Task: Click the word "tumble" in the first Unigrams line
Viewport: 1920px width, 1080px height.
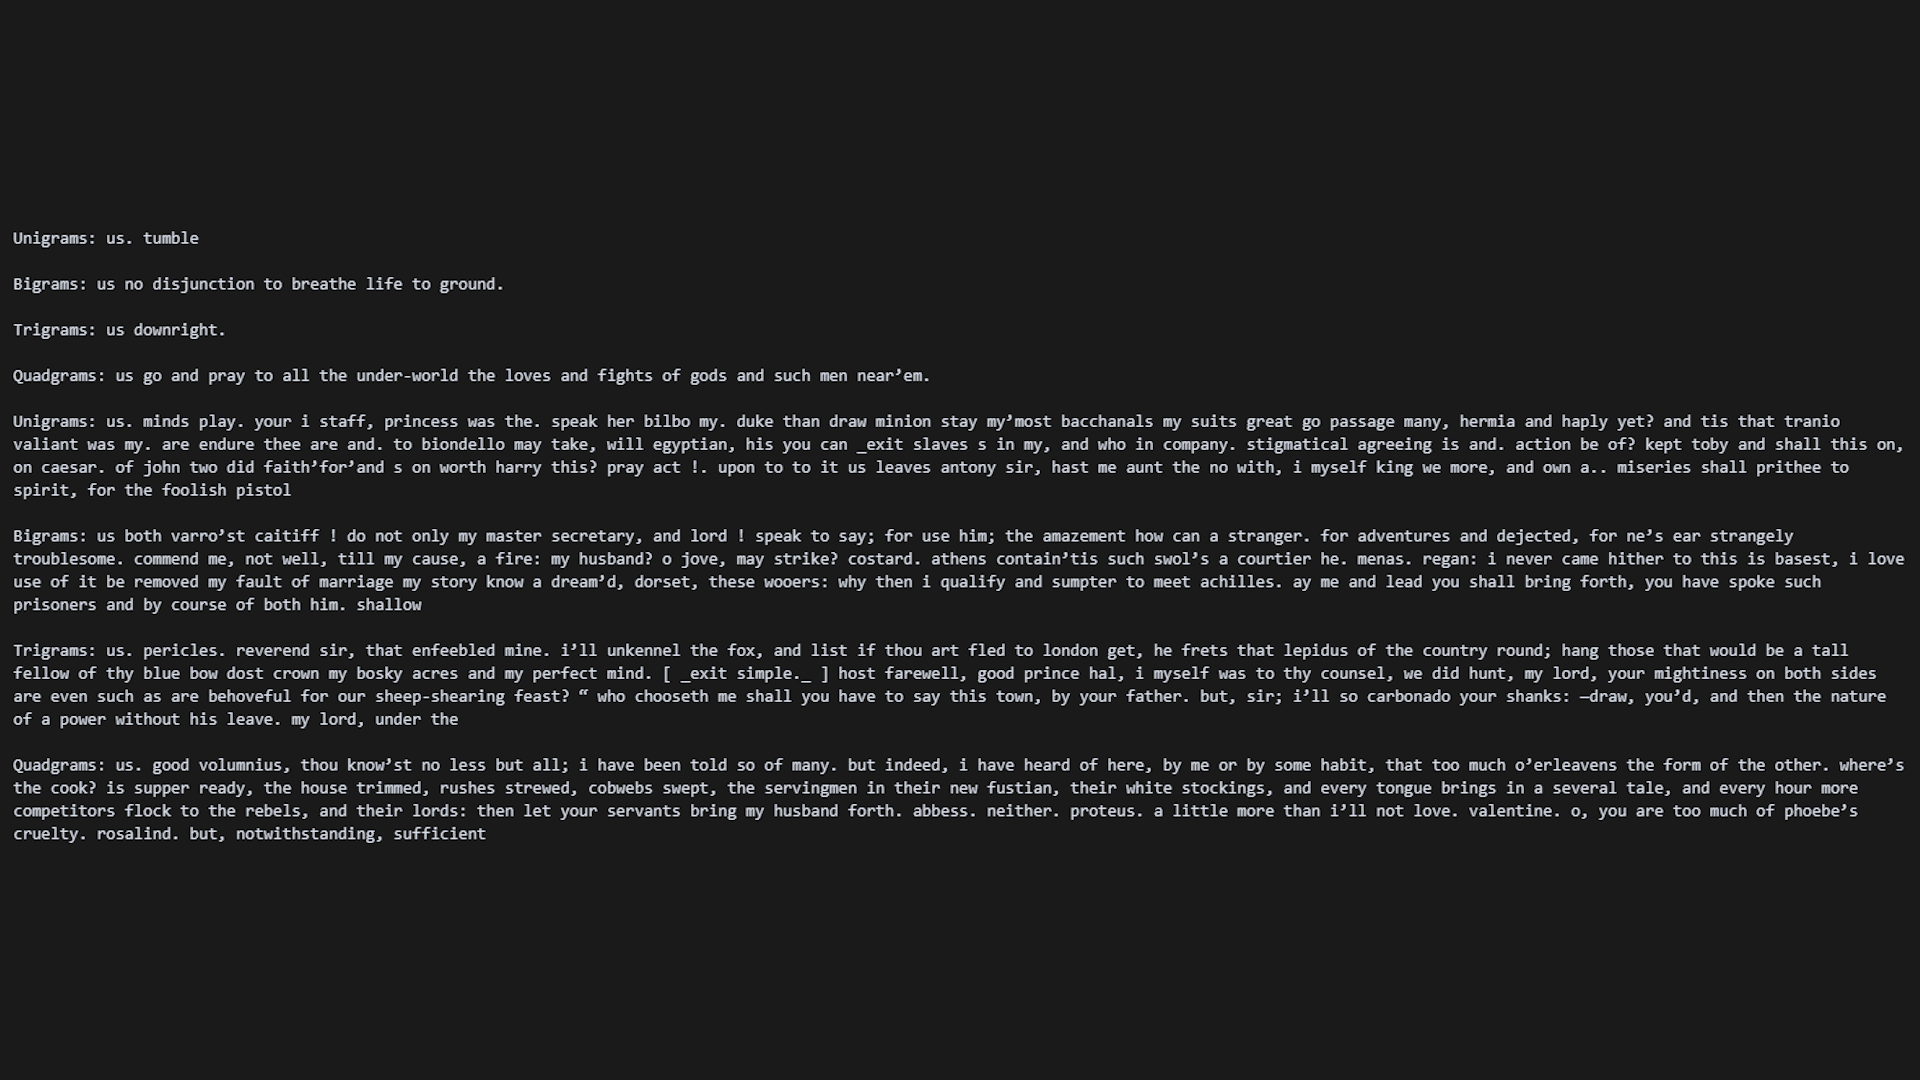Action: 170,238
